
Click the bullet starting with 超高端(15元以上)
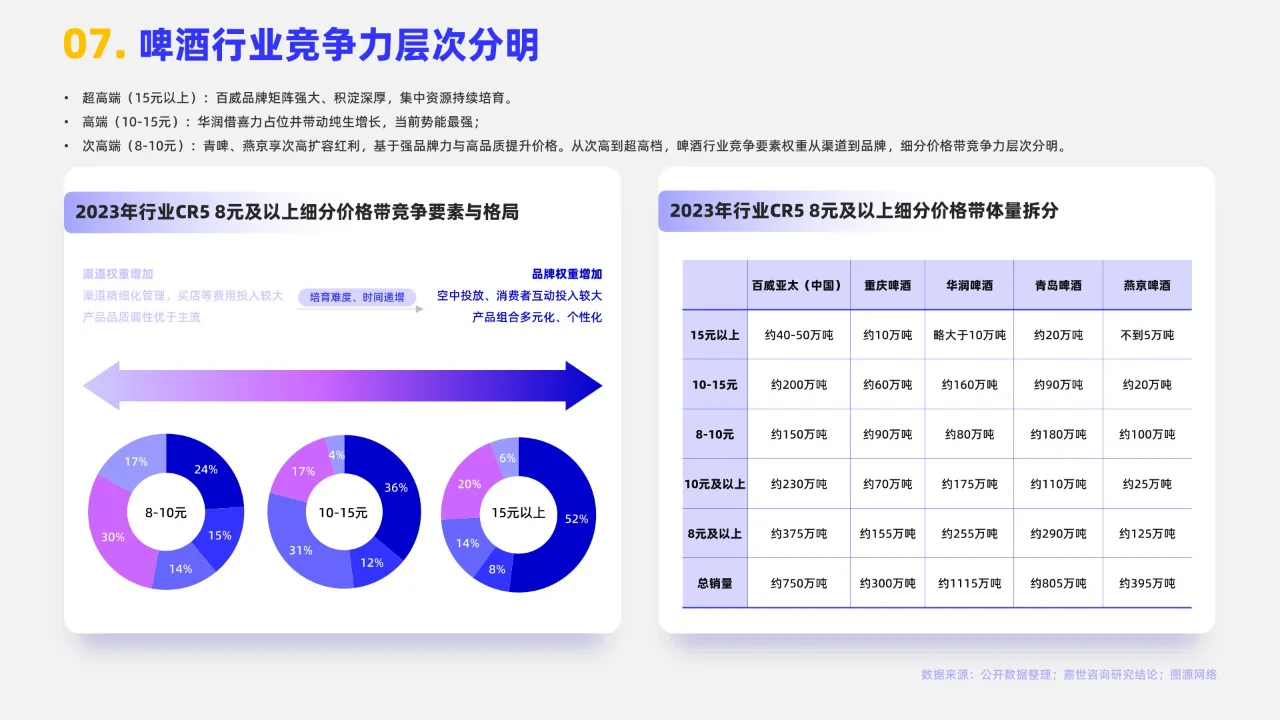pyautogui.click(x=297, y=98)
